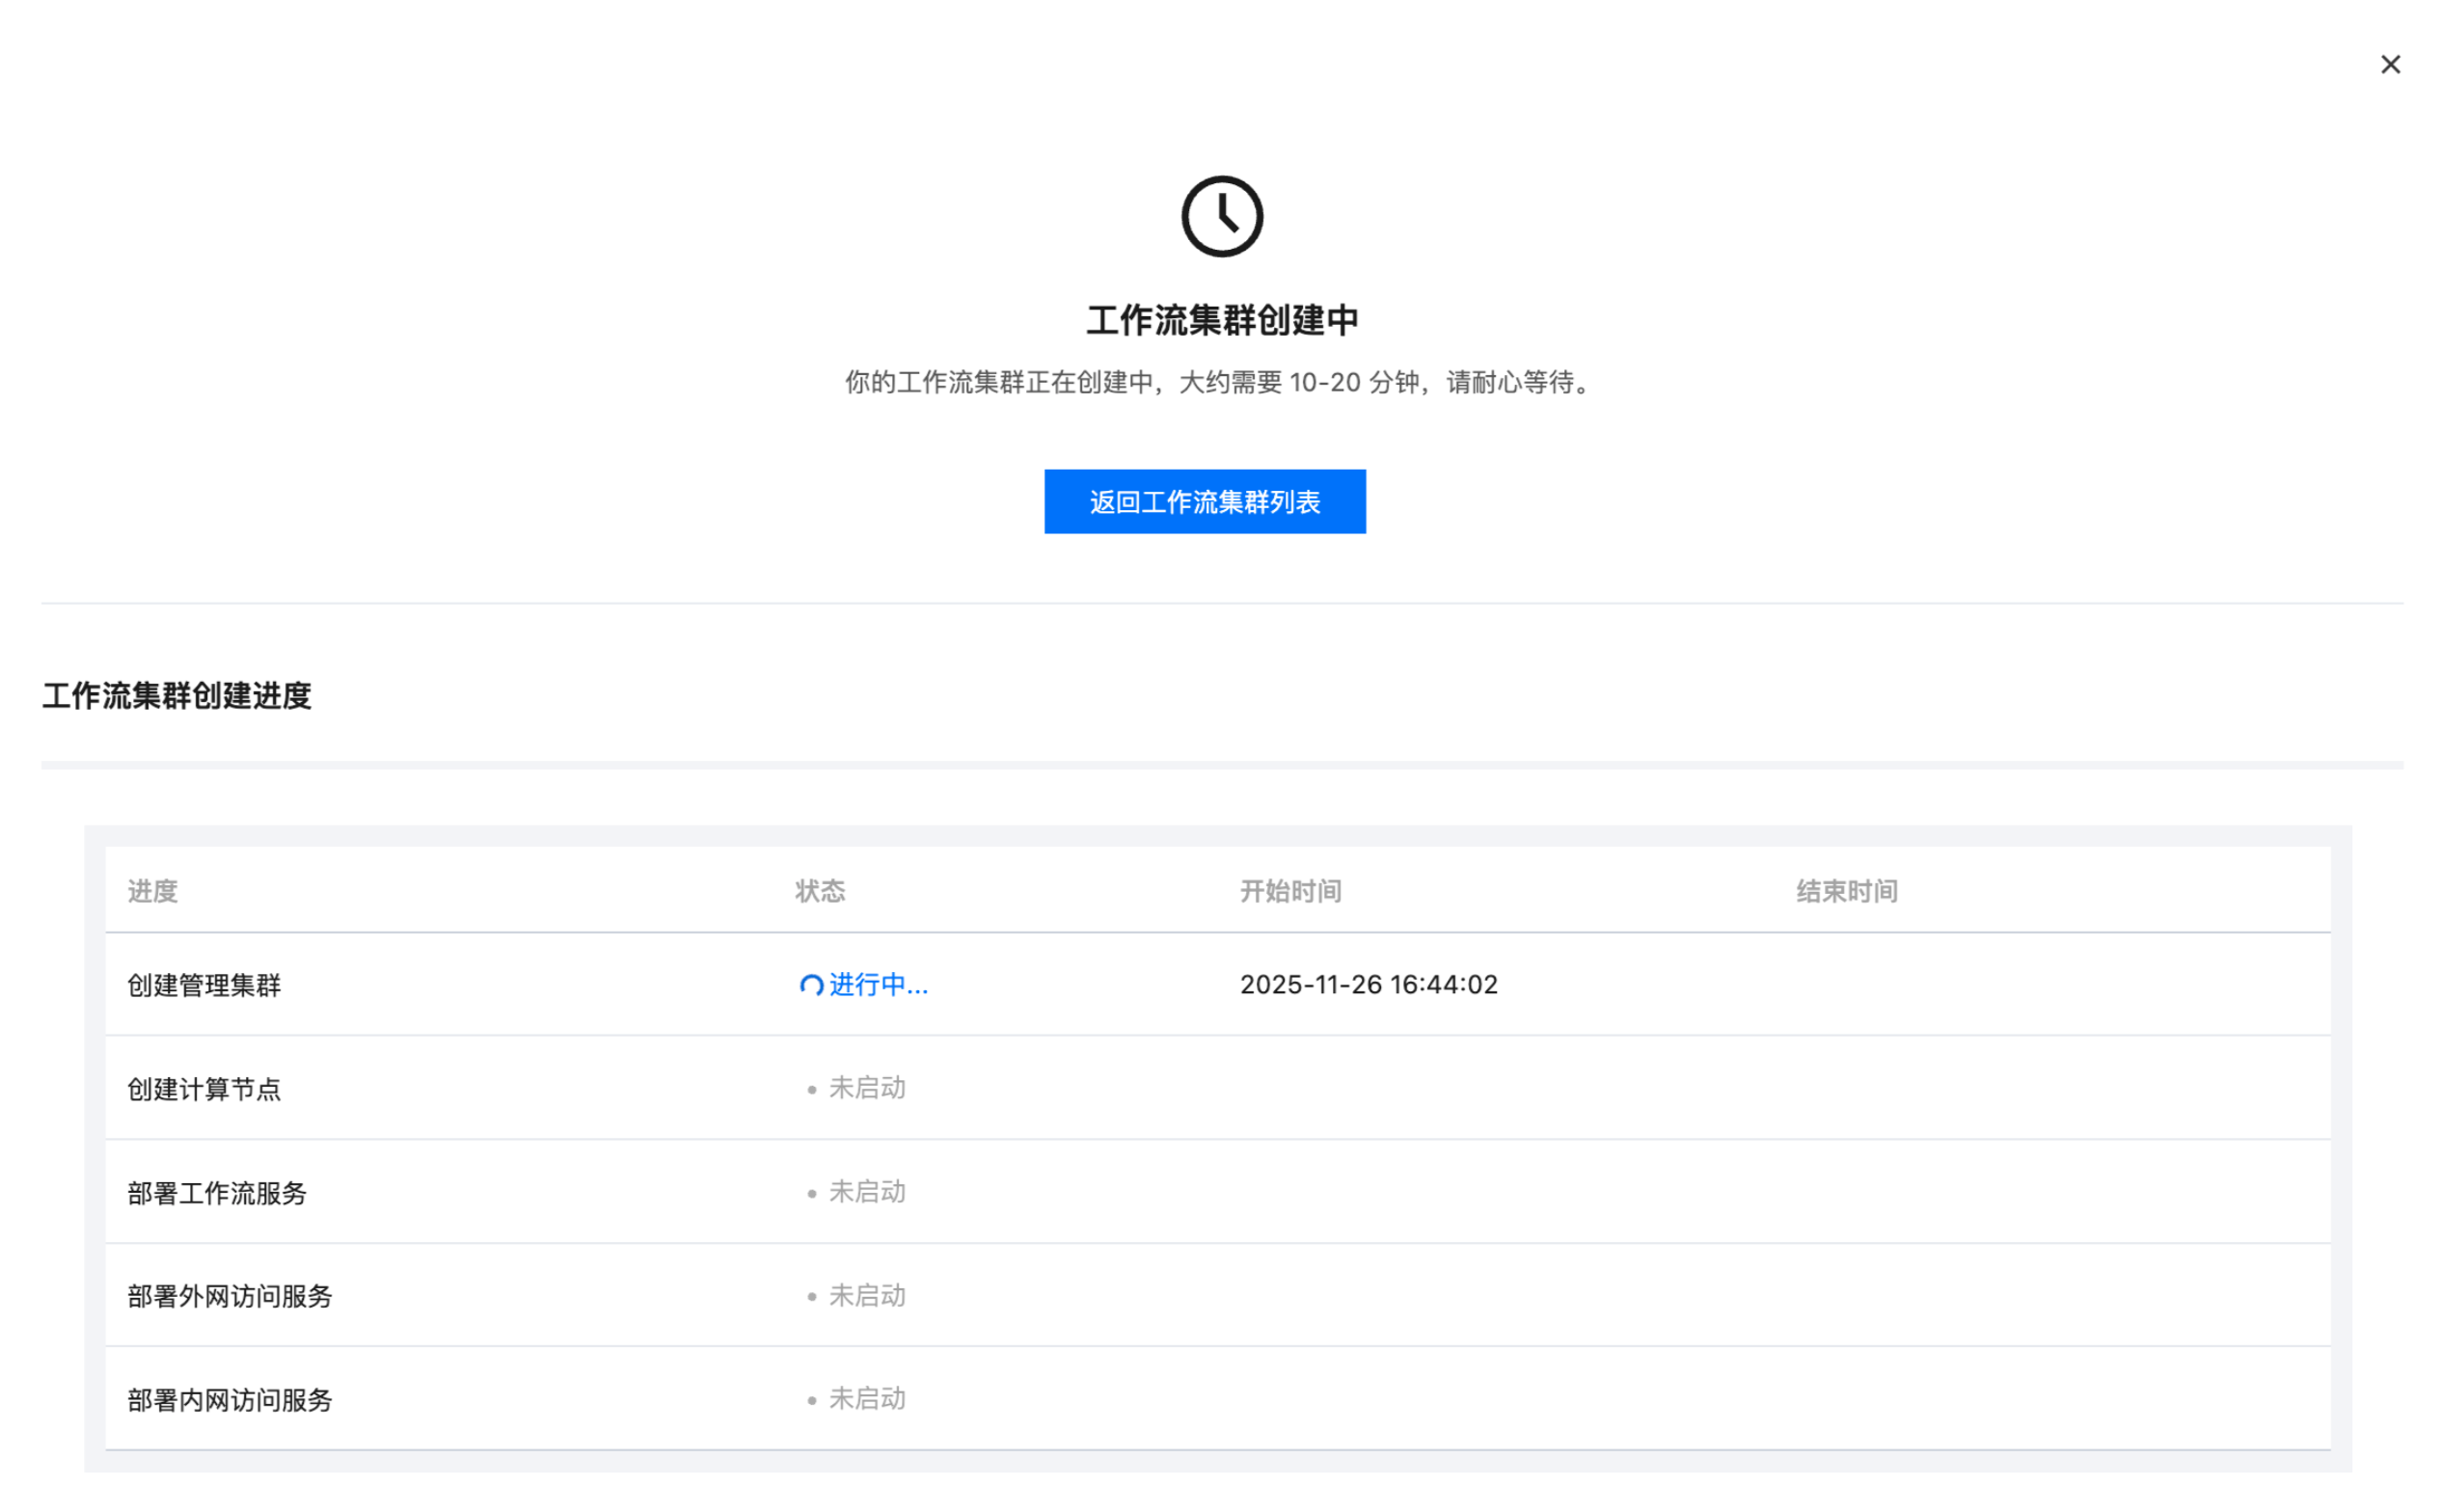Click the 未启动 status dot for 部署工作流服务
Image resolution: width=2440 pixels, height=1512 pixels.
click(811, 1194)
